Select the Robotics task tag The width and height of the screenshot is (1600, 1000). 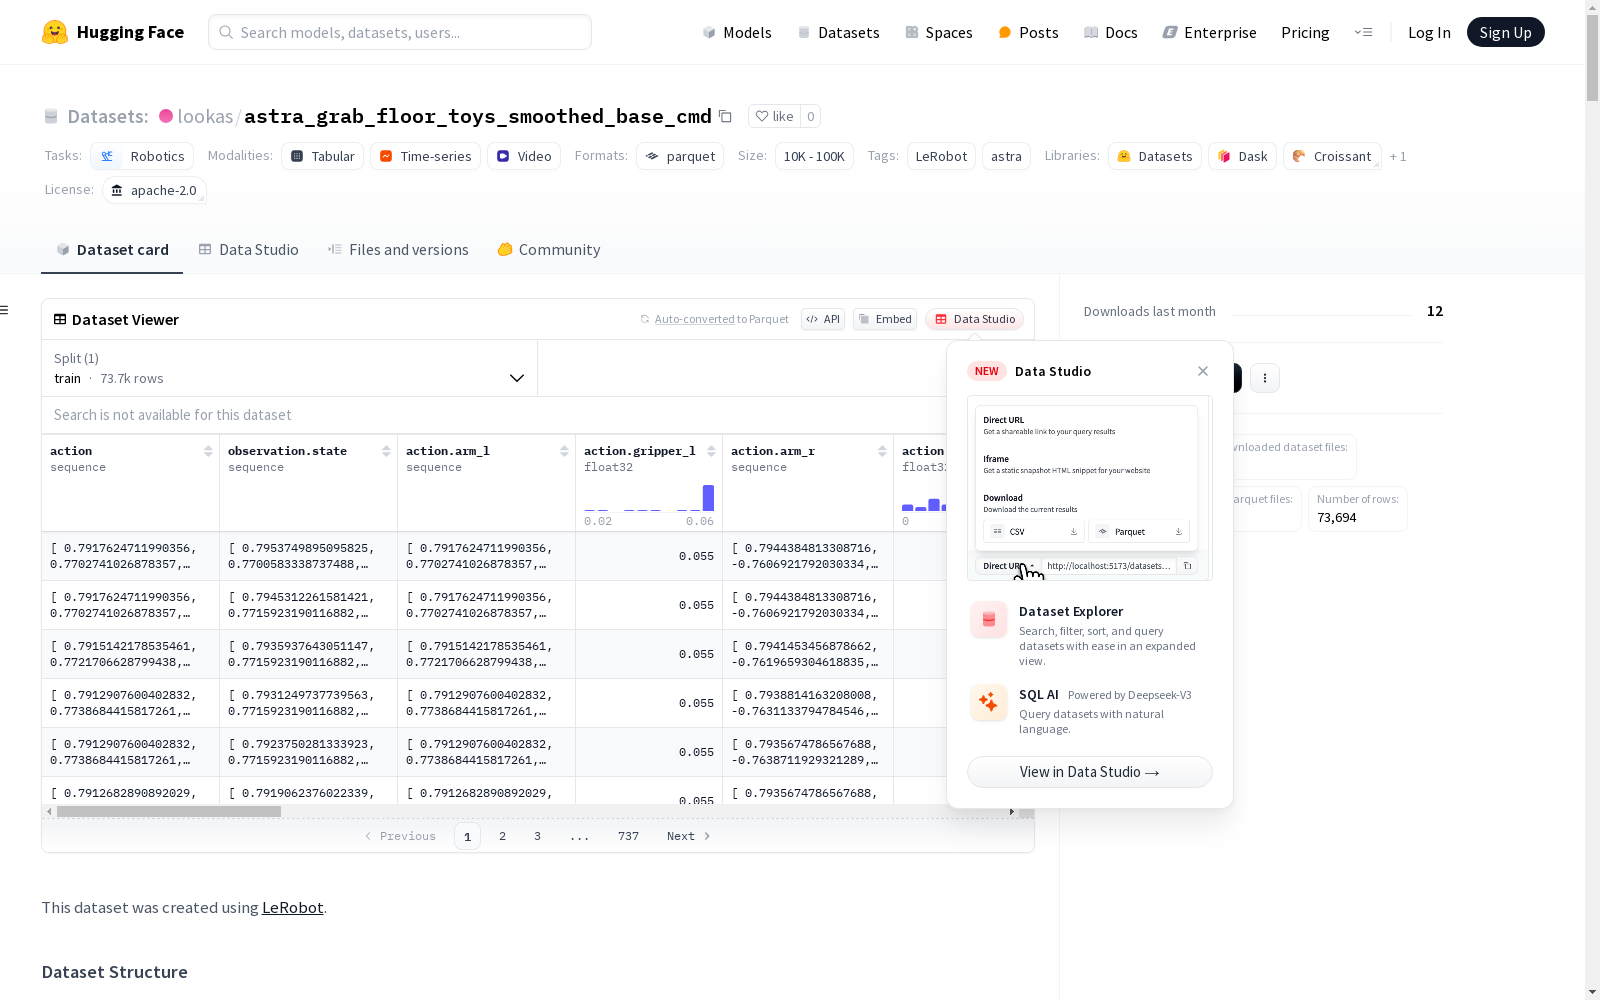point(142,156)
